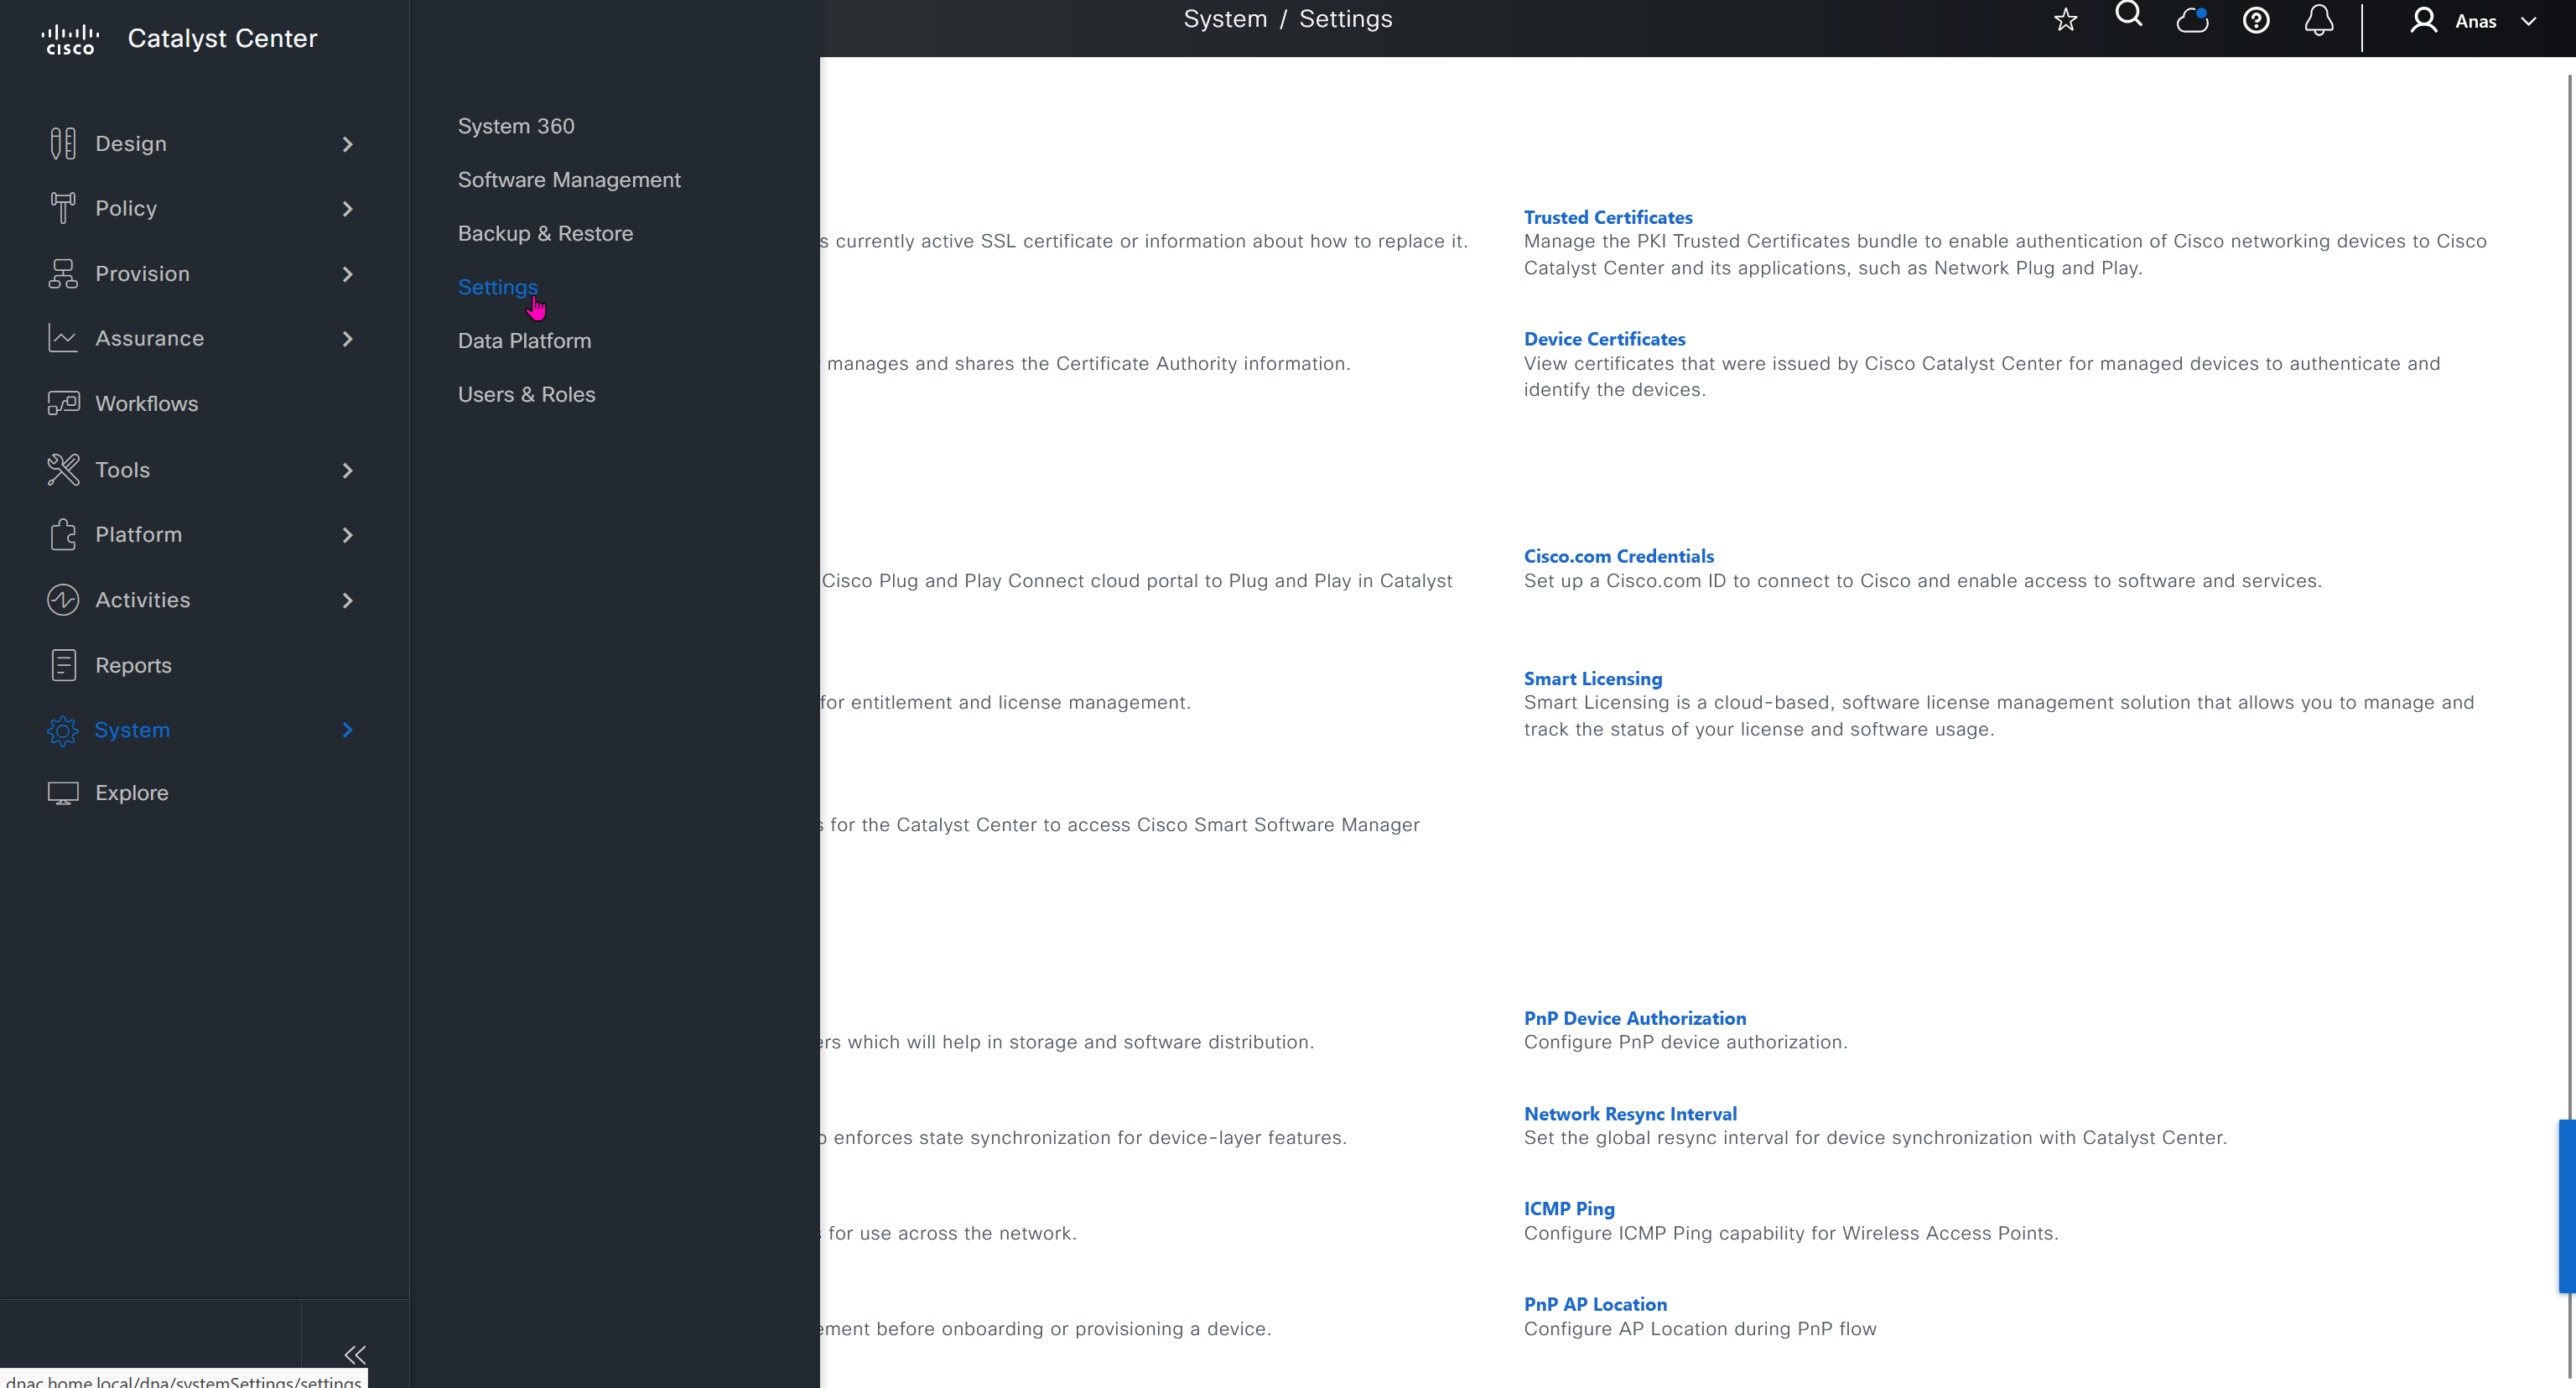This screenshot has height=1388, width=2576.
Task: Expand the Assurance menu chevron
Action: tap(347, 339)
